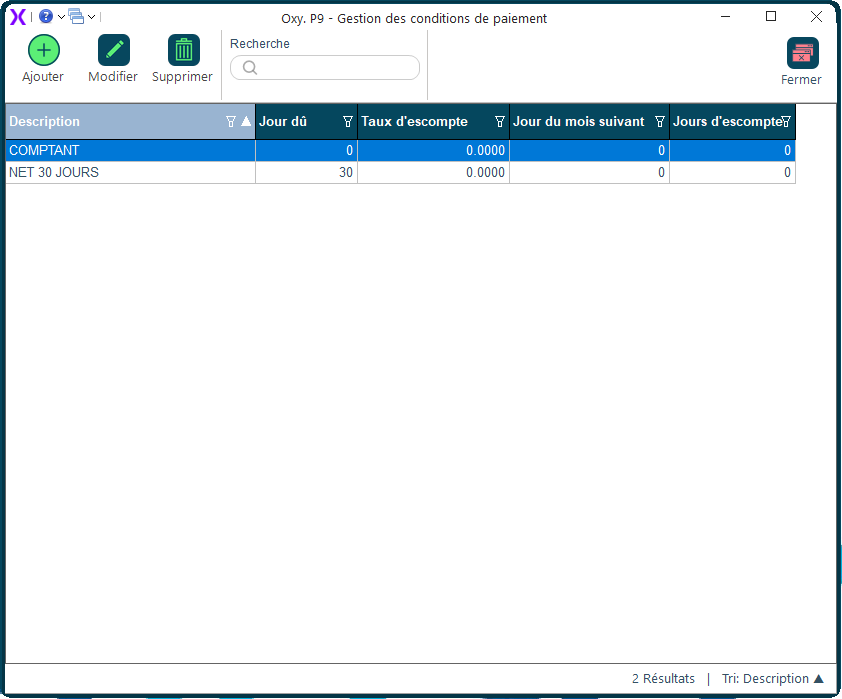The image size is (842, 699).
Task: Open the Oxy X application logo menu
Action: [18, 17]
